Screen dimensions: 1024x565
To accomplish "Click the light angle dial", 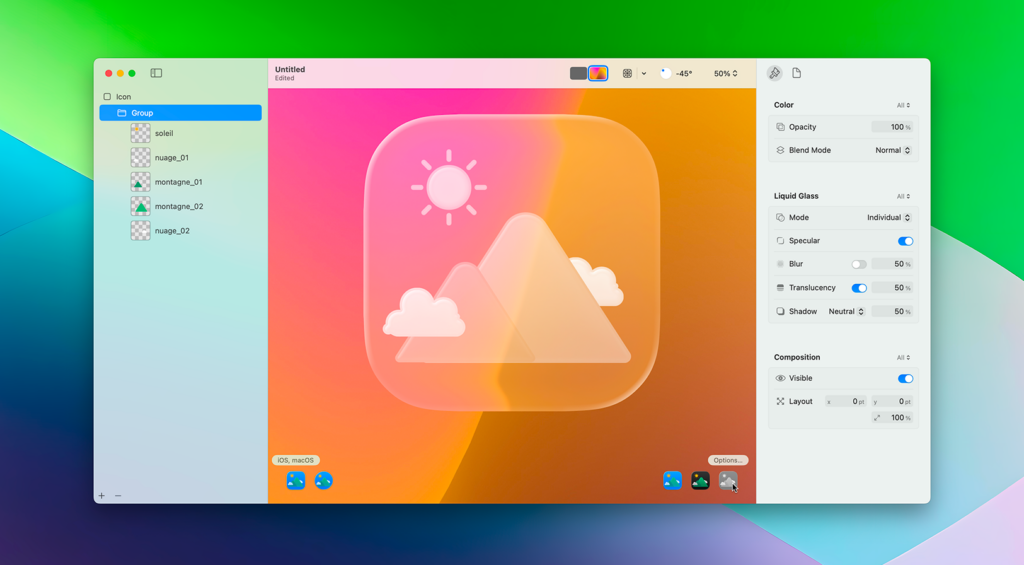I will (666, 73).
